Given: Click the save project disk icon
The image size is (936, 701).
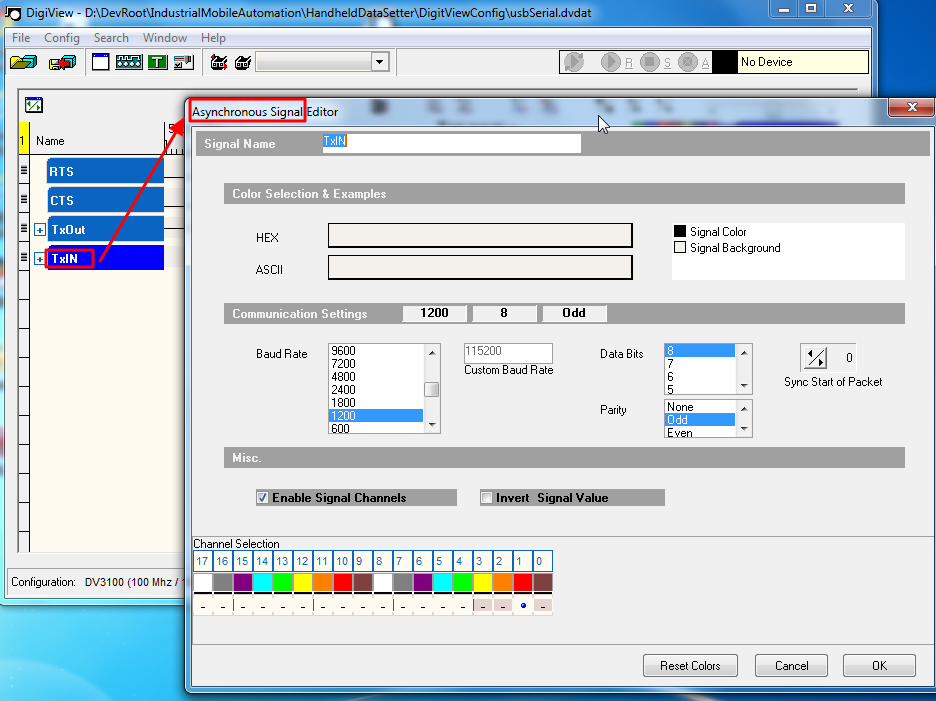Looking at the screenshot, I should tap(63, 62).
